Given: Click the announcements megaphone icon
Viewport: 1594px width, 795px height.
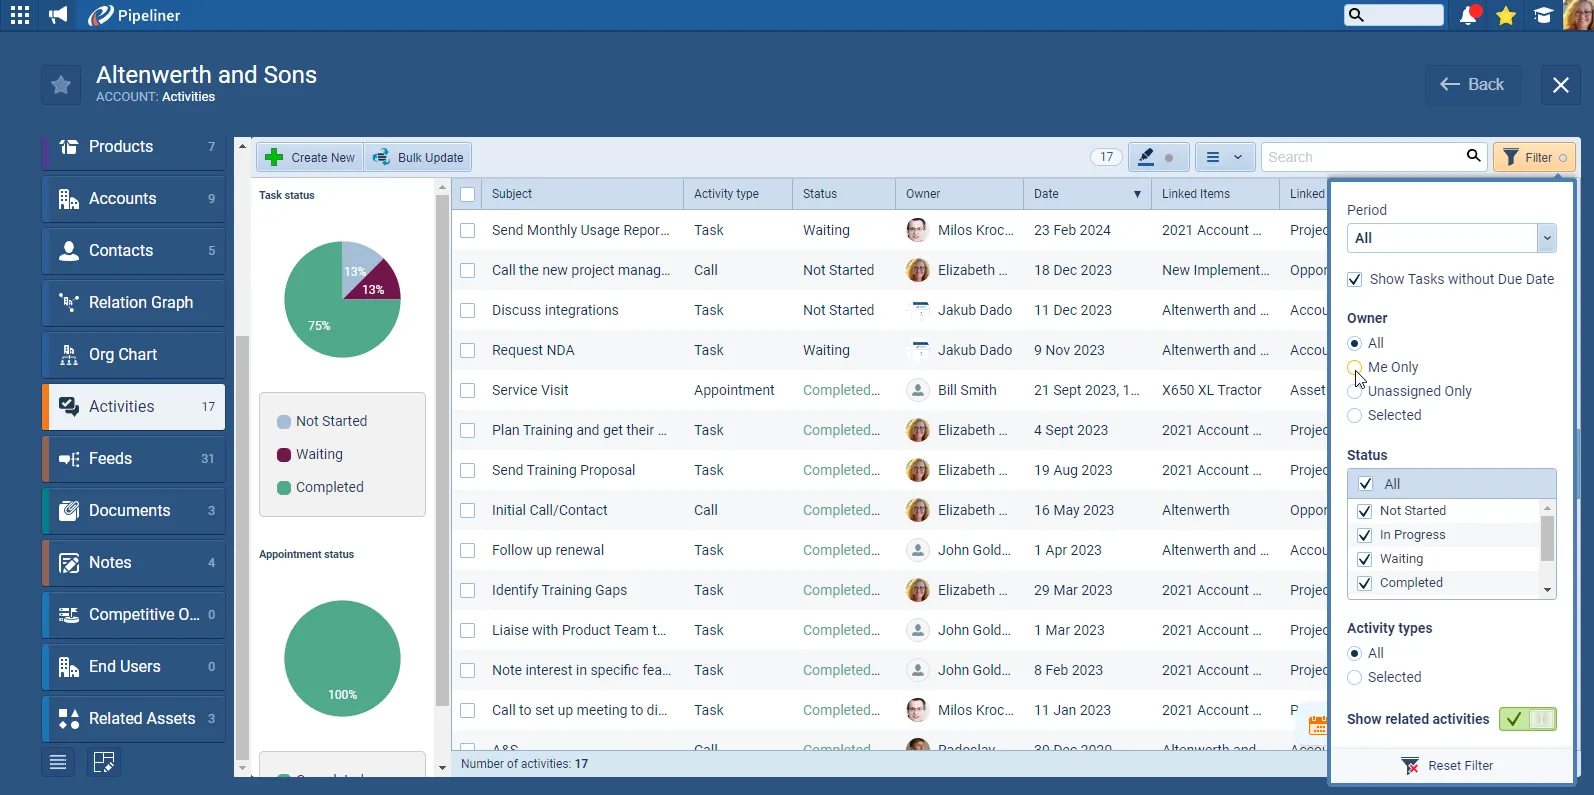Looking at the screenshot, I should pyautogui.click(x=59, y=15).
